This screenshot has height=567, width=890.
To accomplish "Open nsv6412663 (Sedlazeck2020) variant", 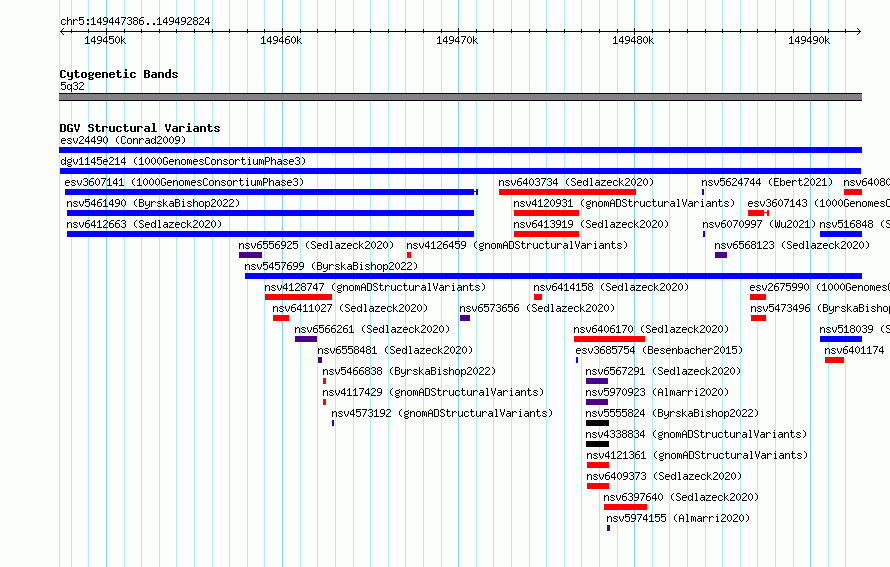I will 144,224.
